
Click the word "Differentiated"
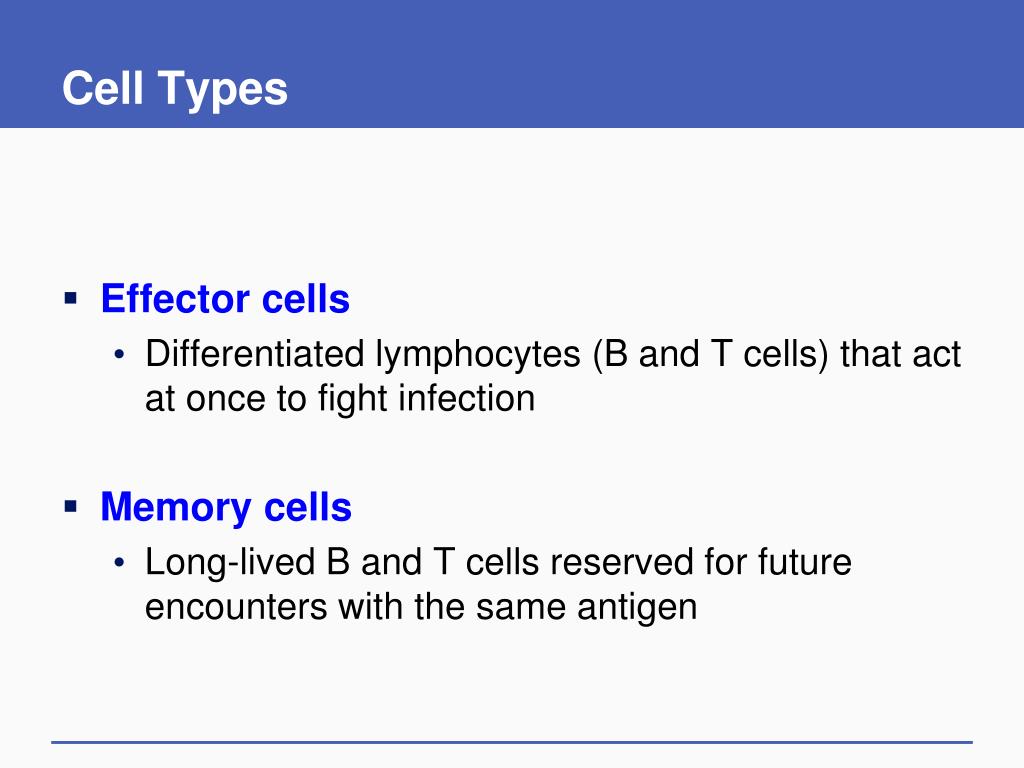(255, 354)
